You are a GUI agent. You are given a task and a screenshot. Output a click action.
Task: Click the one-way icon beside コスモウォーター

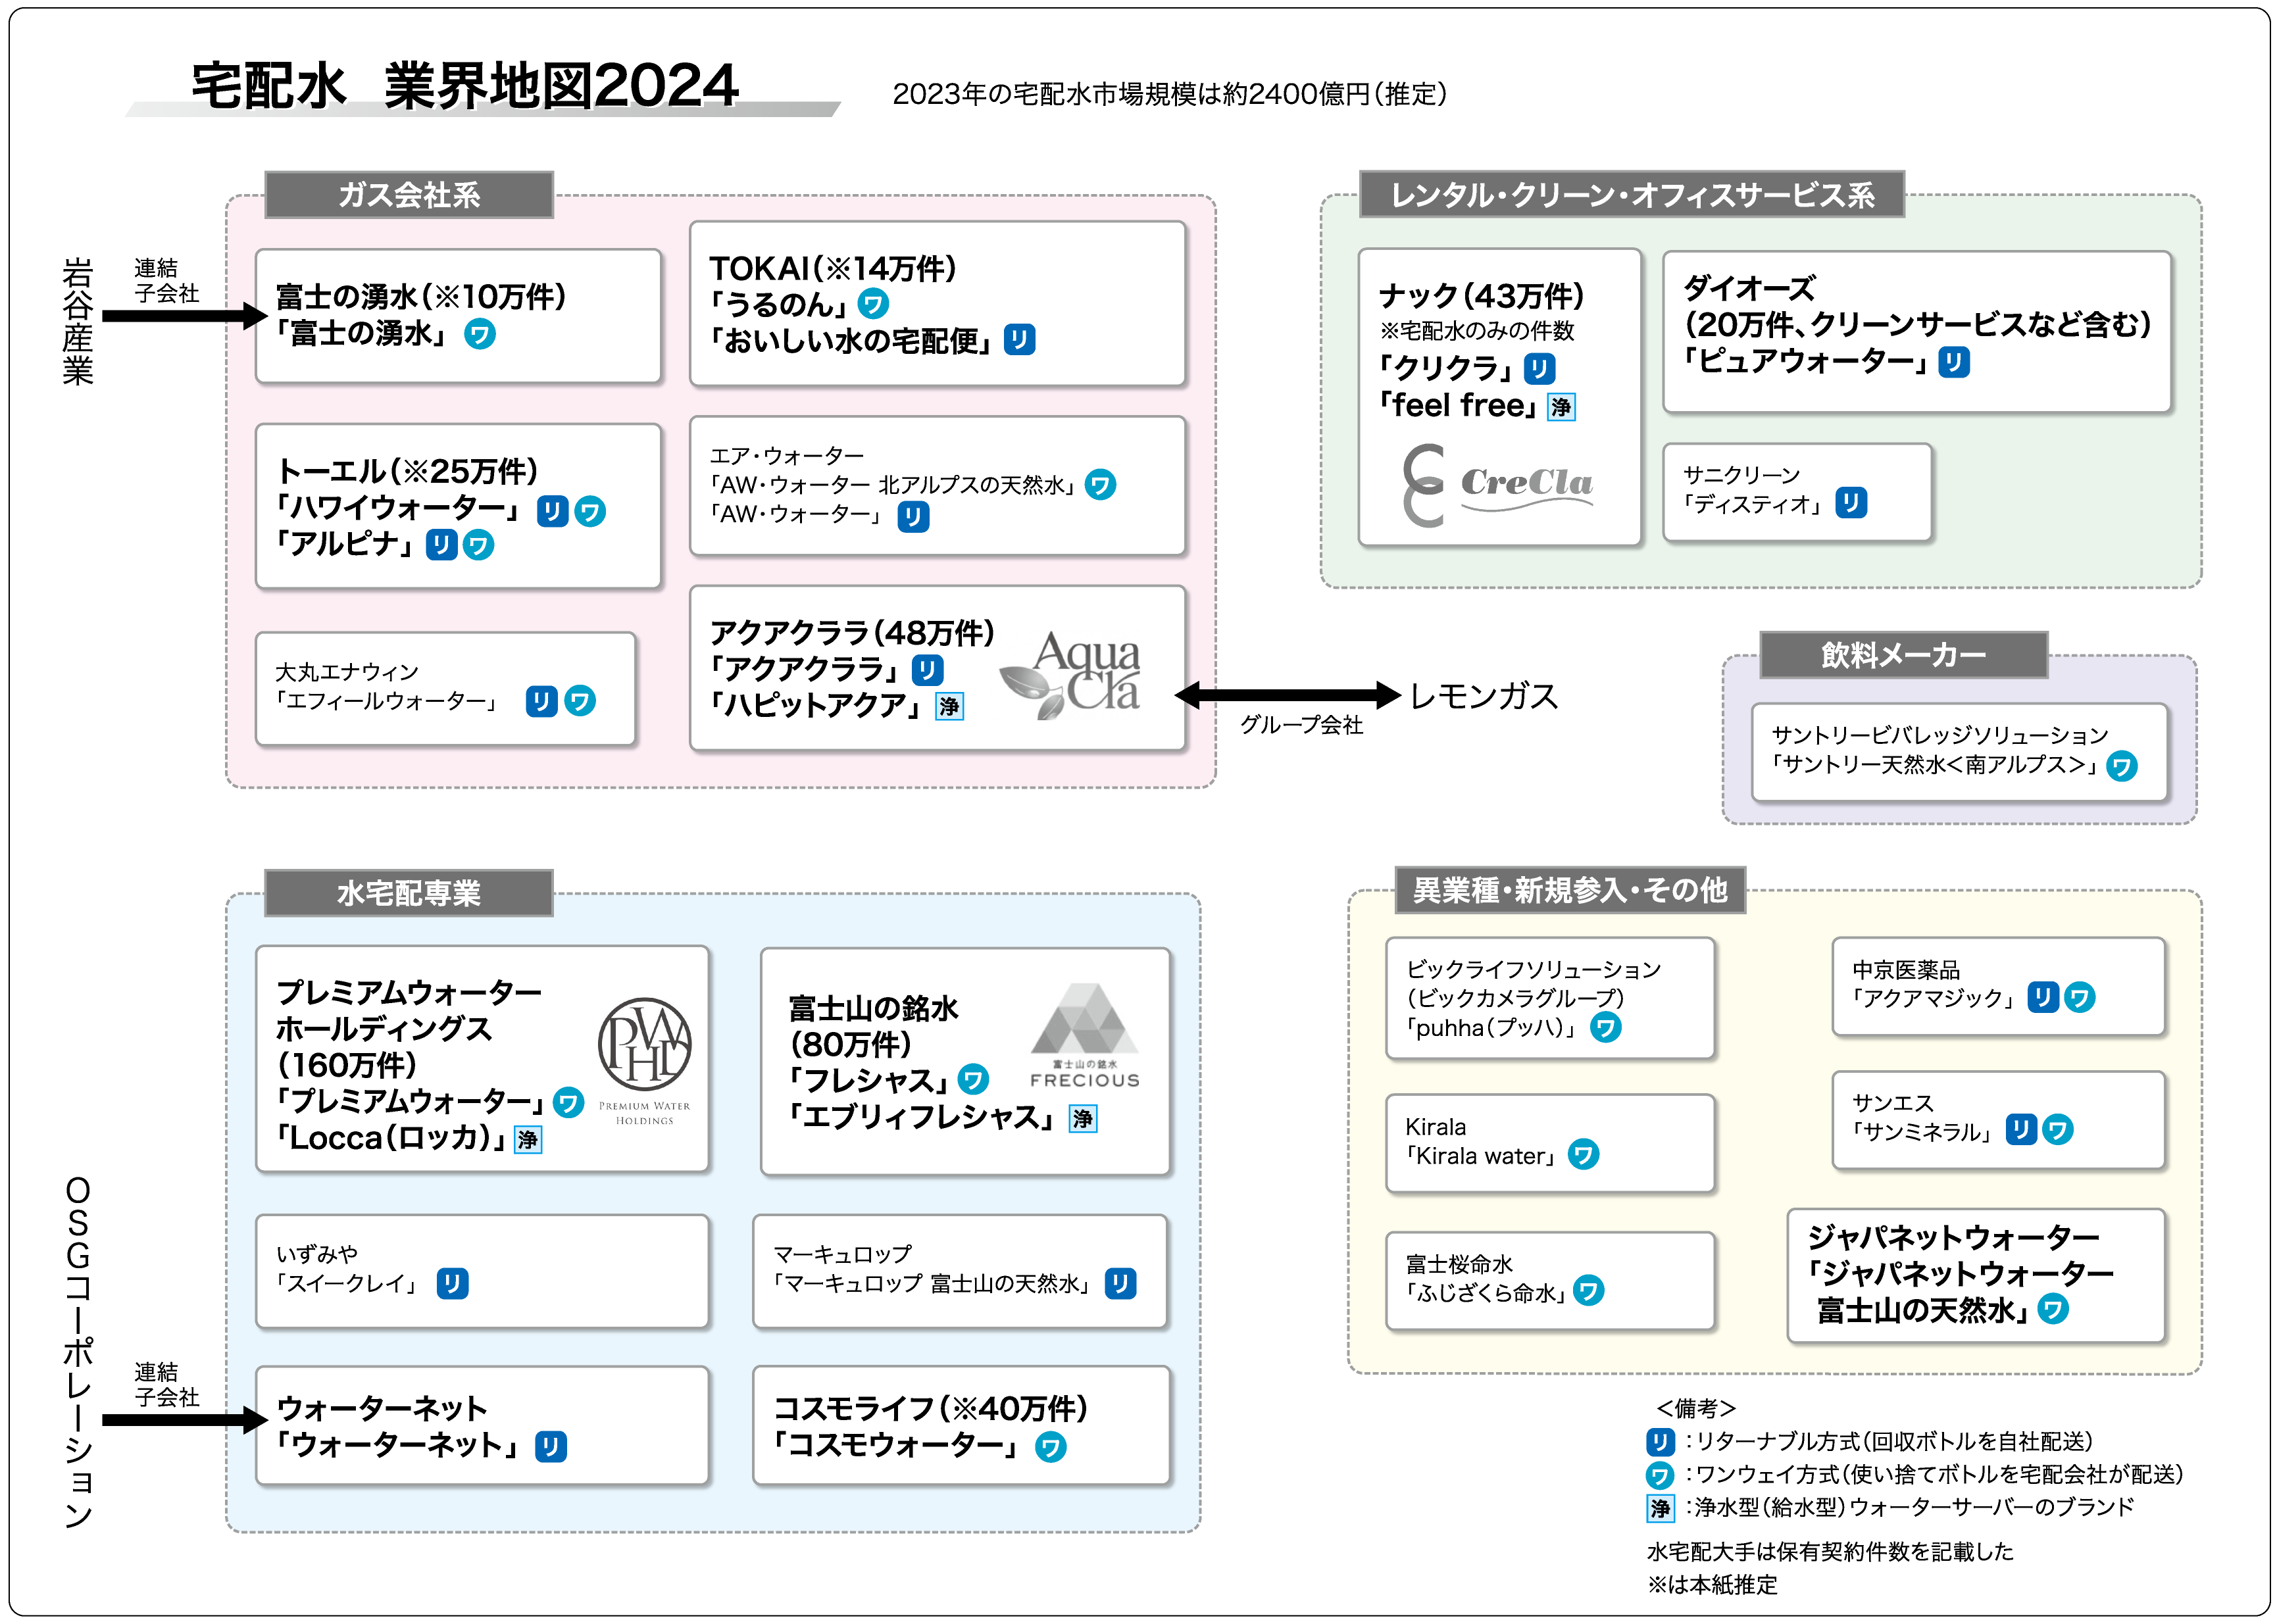pos(1050,1447)
